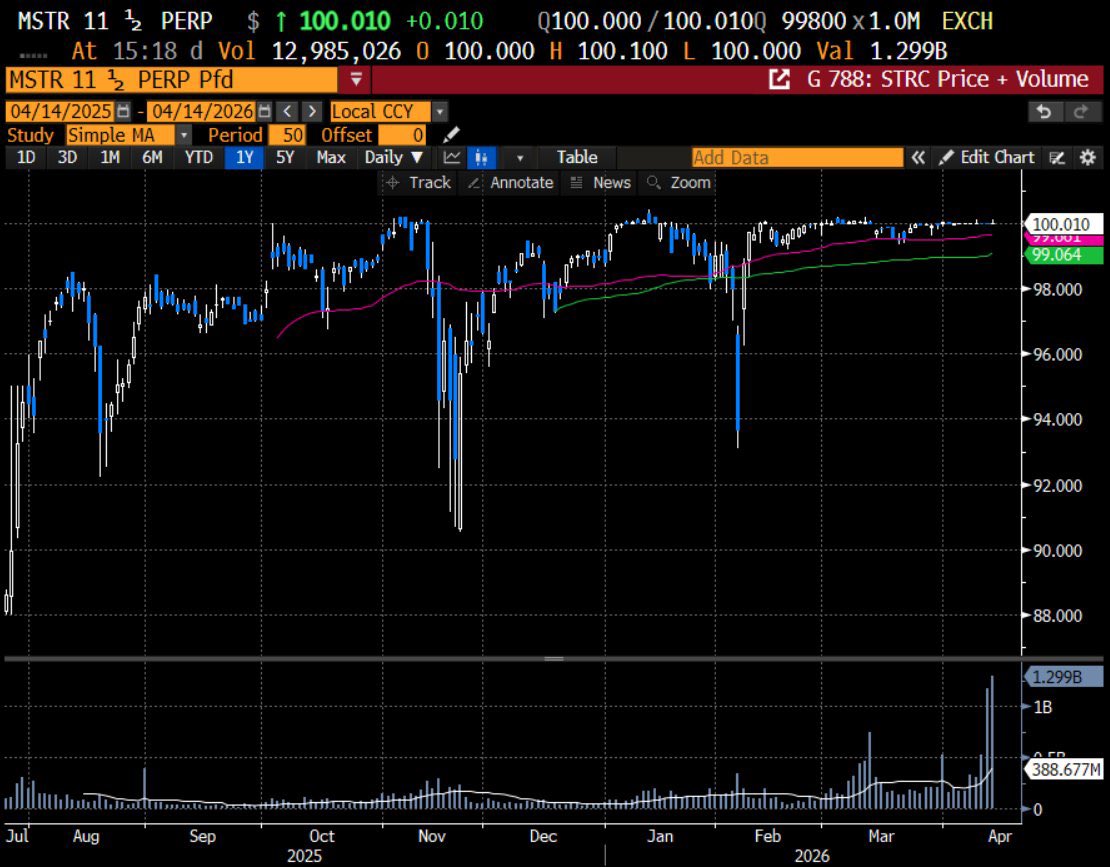
Task: Click the 1B volume axis label
Action: [x=1043, y=707]
